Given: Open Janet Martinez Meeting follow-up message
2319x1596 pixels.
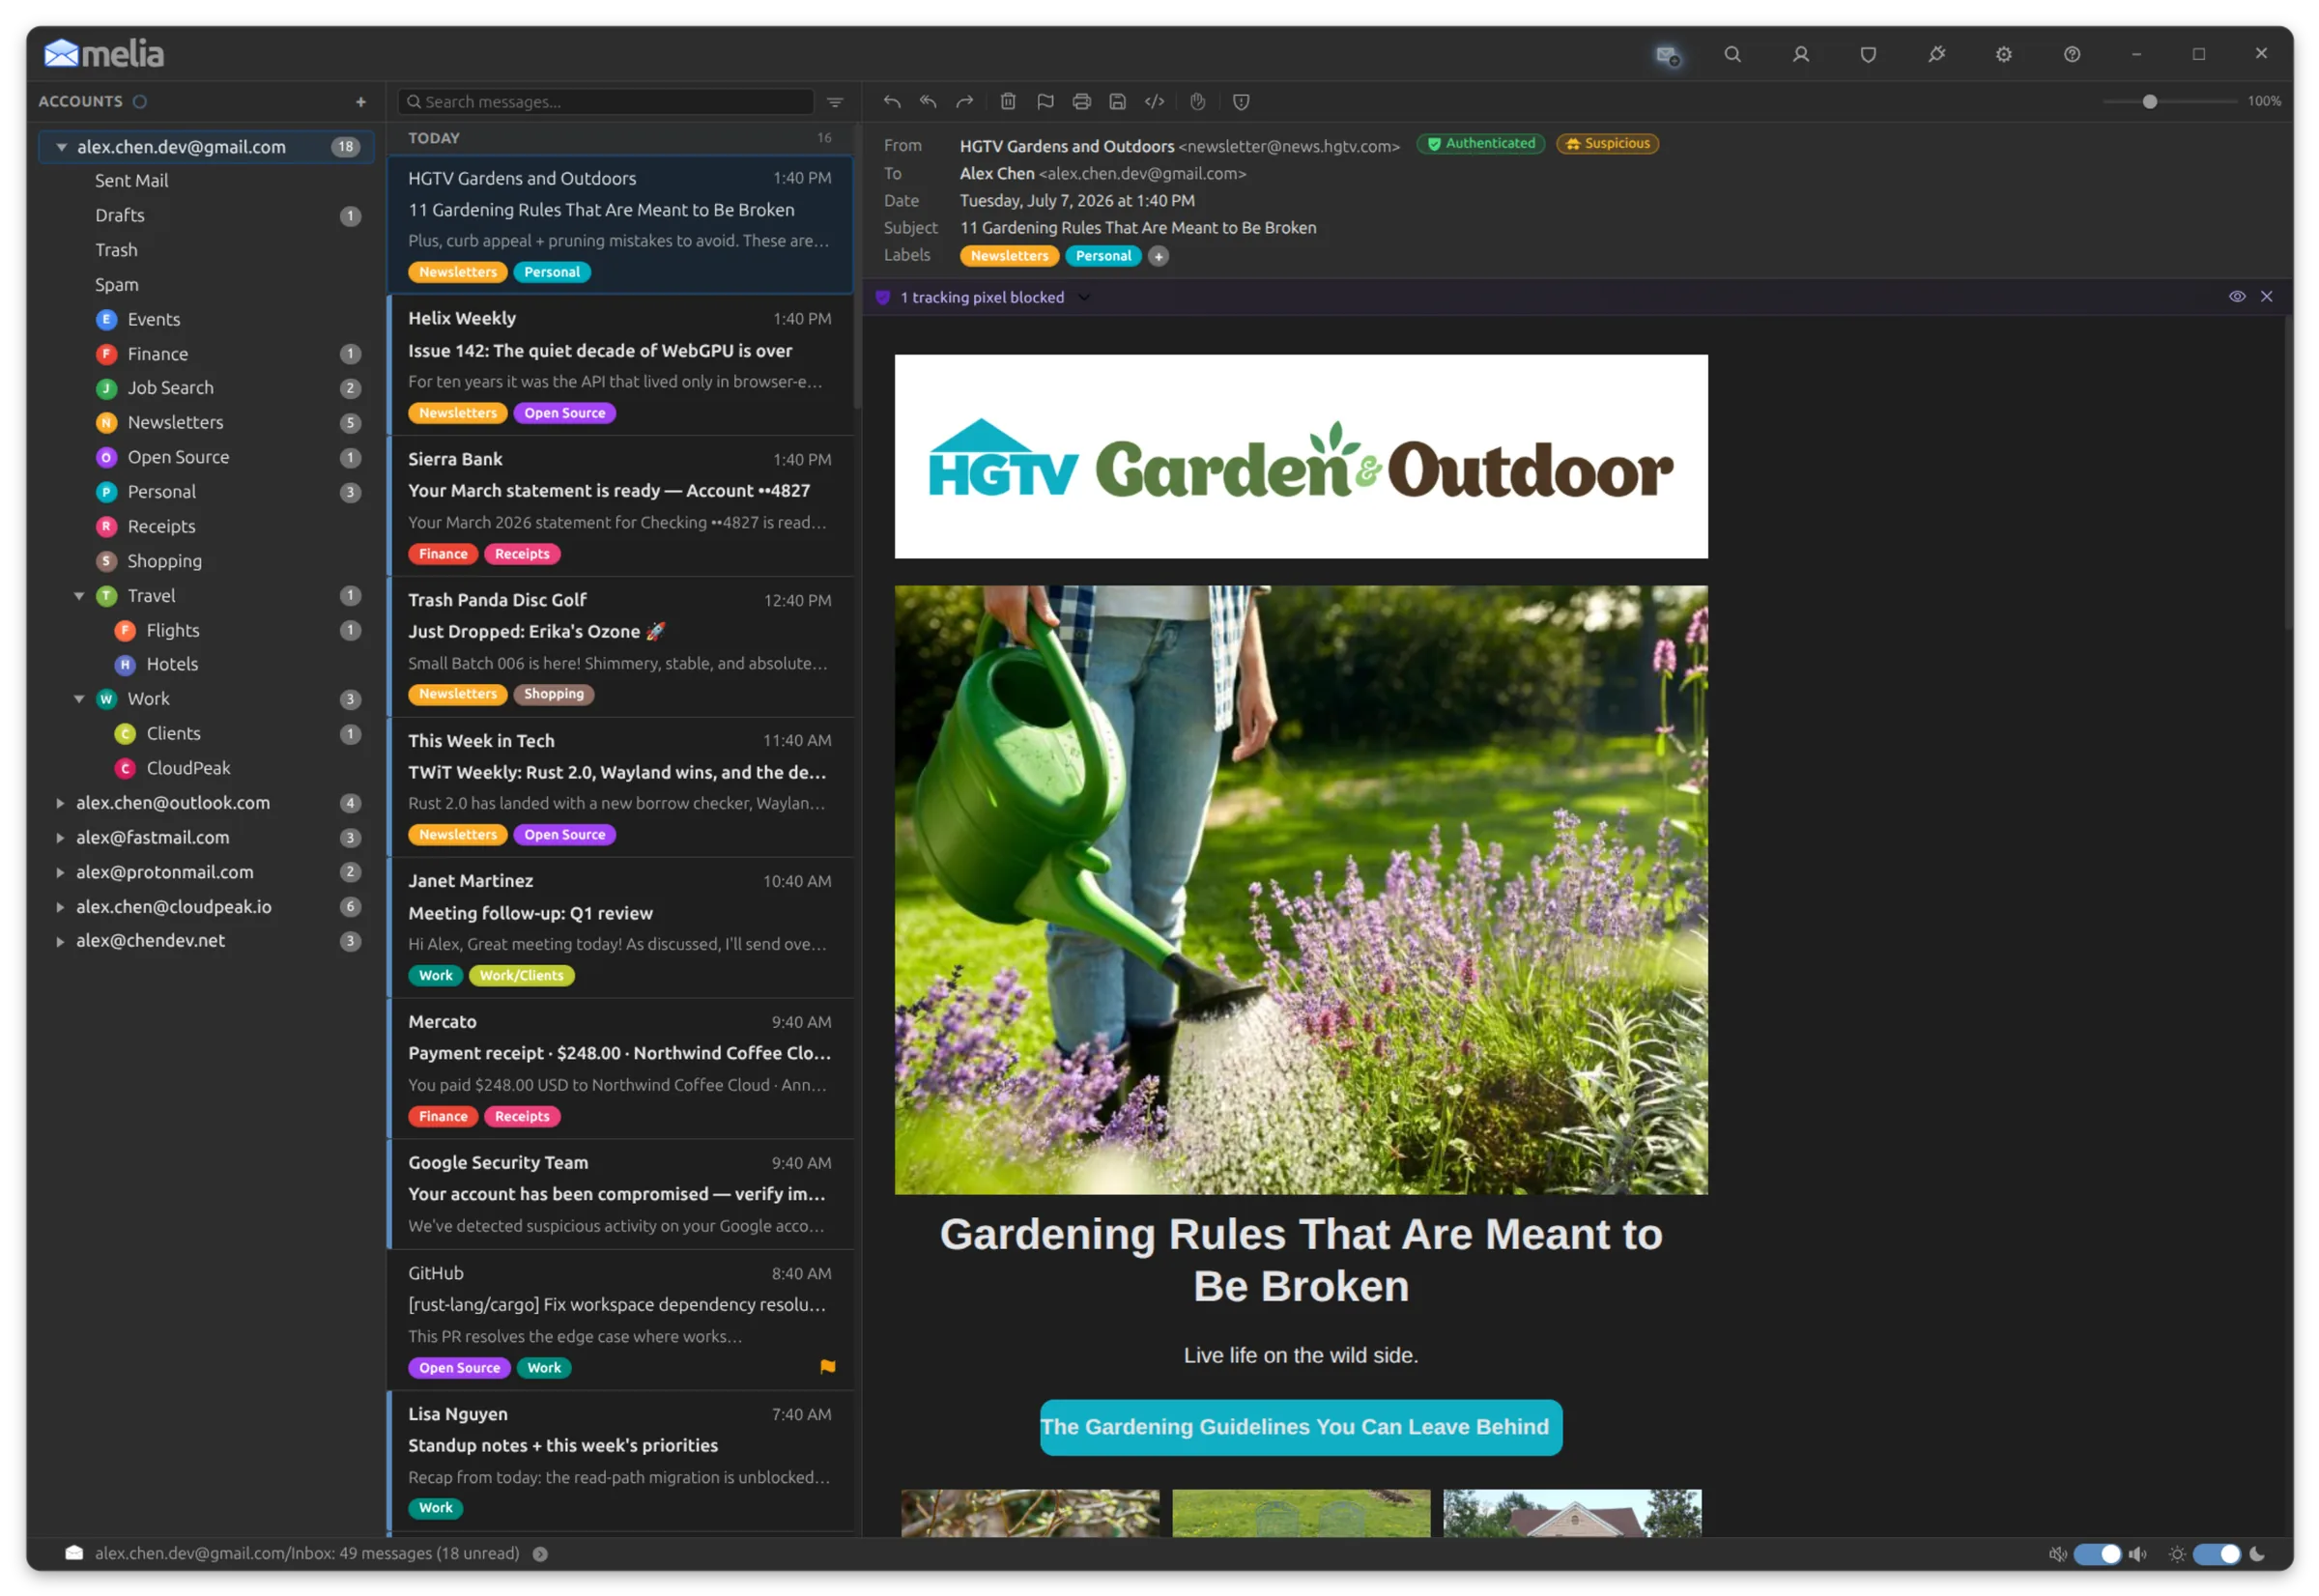Looking at the screenshot, I should coord(621,928).
